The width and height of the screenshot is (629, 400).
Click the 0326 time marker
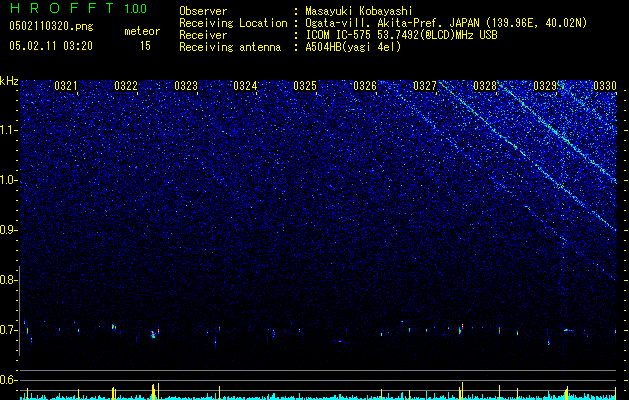point(365,86)
